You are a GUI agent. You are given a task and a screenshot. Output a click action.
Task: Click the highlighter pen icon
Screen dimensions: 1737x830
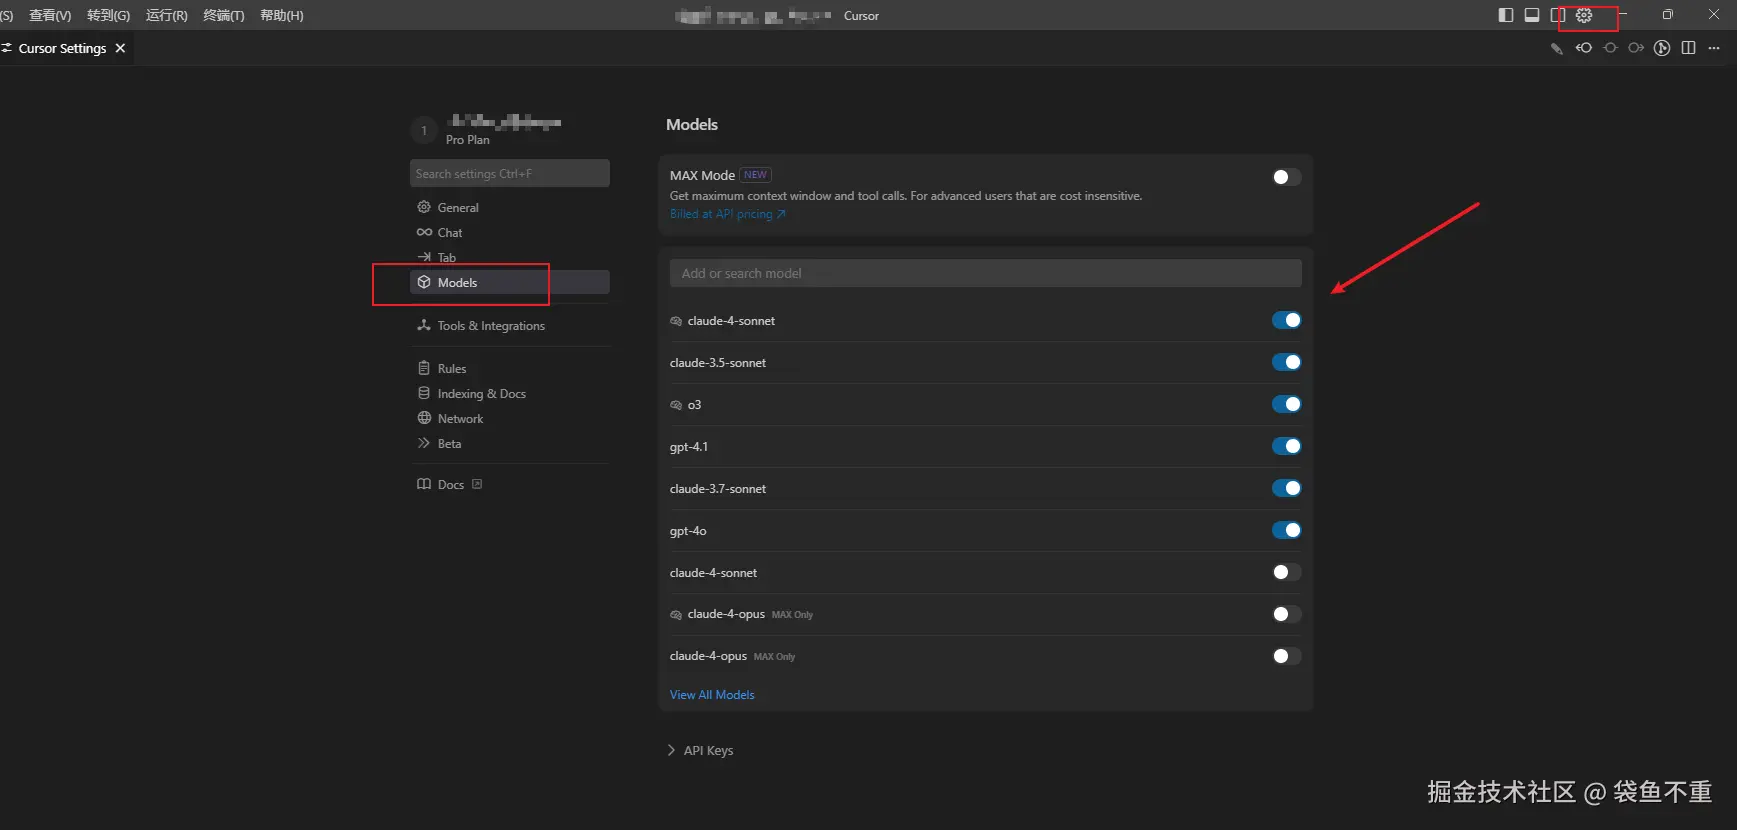tap(1557, 48)
